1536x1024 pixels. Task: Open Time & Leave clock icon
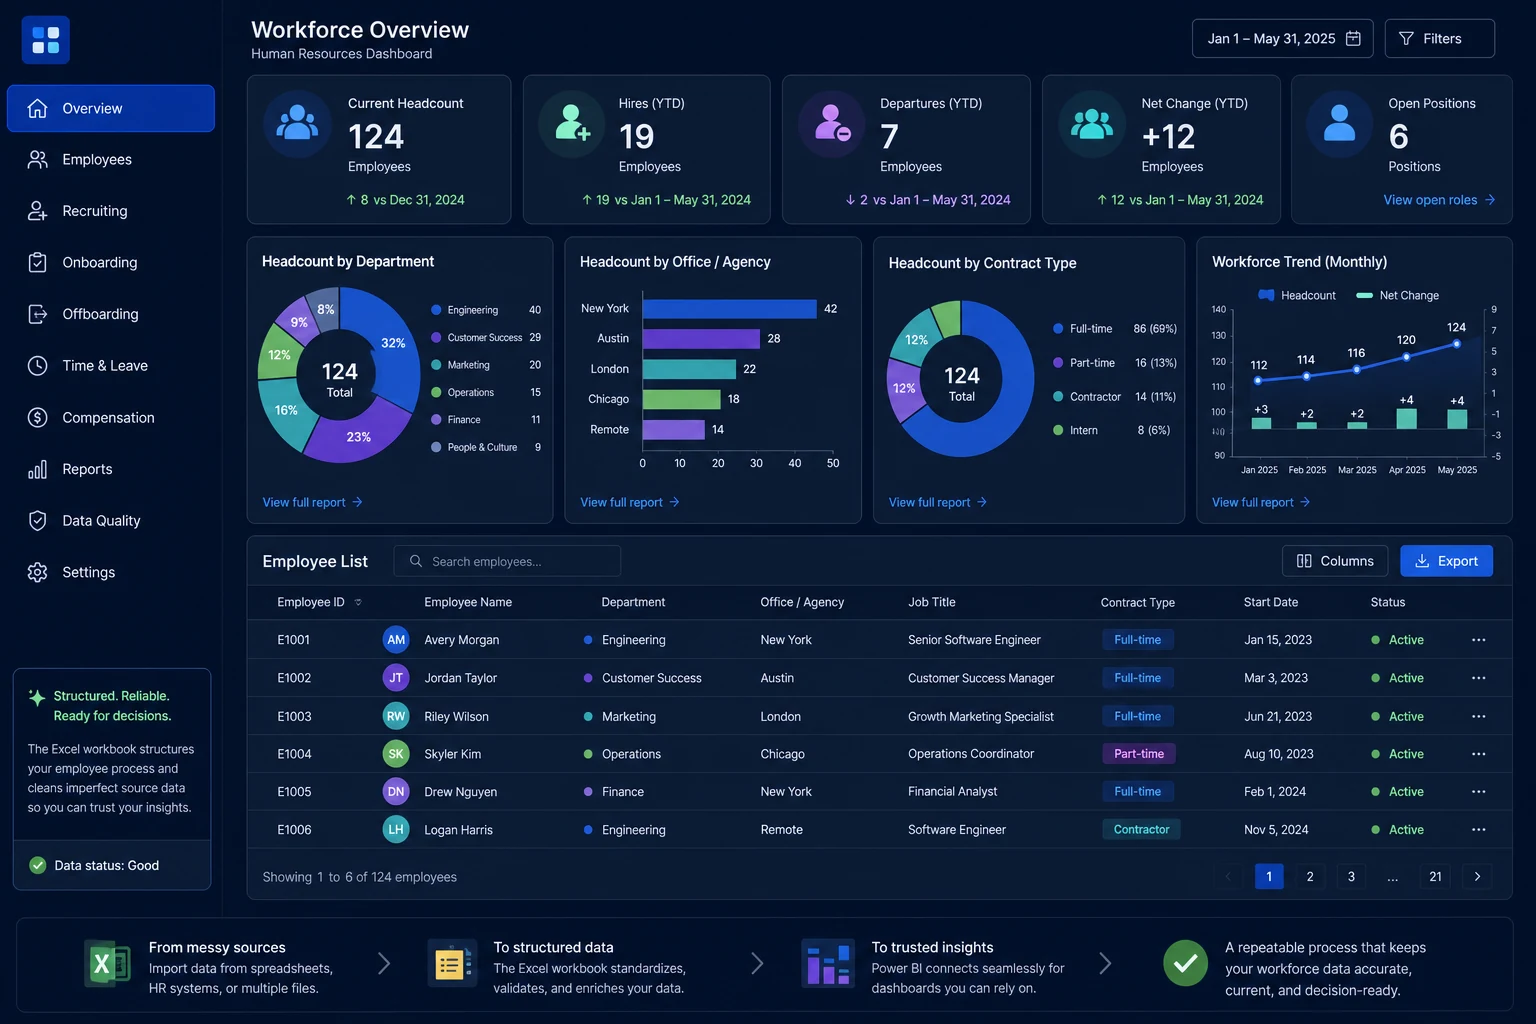point(37,366)
